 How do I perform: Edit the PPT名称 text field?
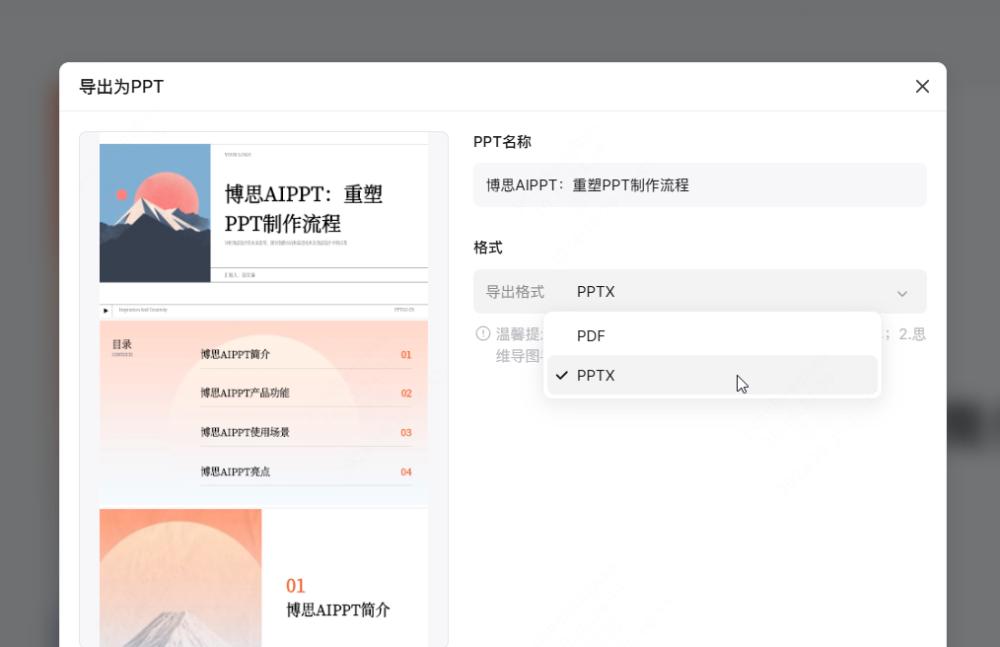coord(700,185)
